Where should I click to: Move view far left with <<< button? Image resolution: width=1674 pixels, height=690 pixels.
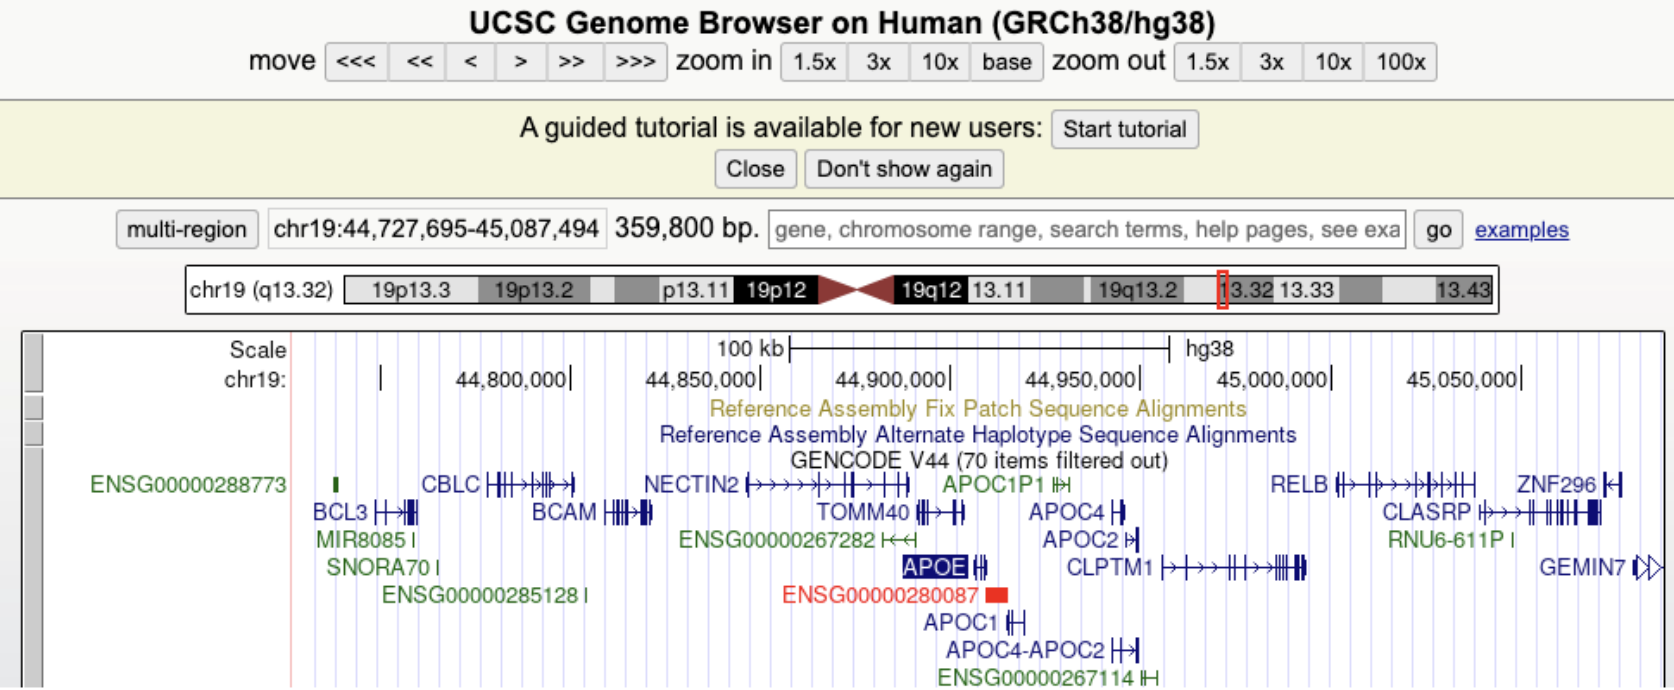[x=356, y=62]
